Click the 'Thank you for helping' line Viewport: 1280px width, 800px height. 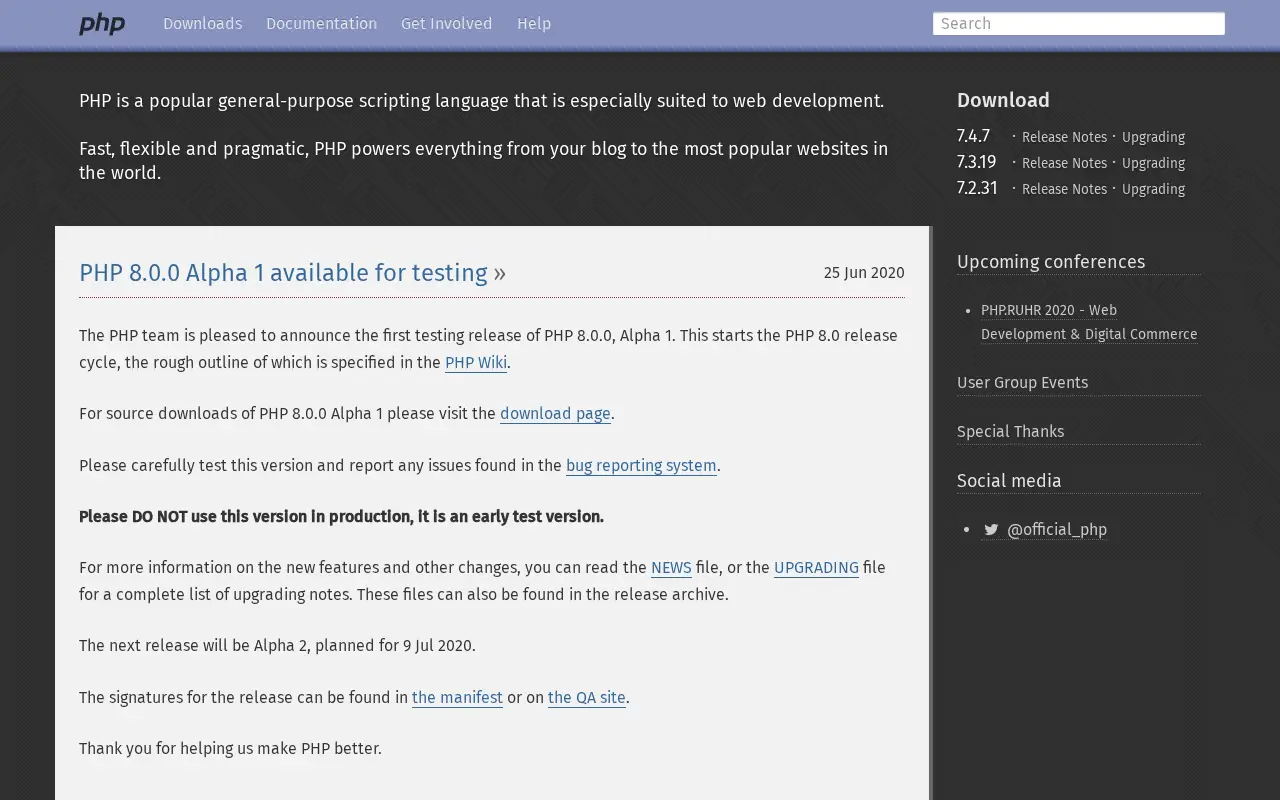click(x=230, y=749)
